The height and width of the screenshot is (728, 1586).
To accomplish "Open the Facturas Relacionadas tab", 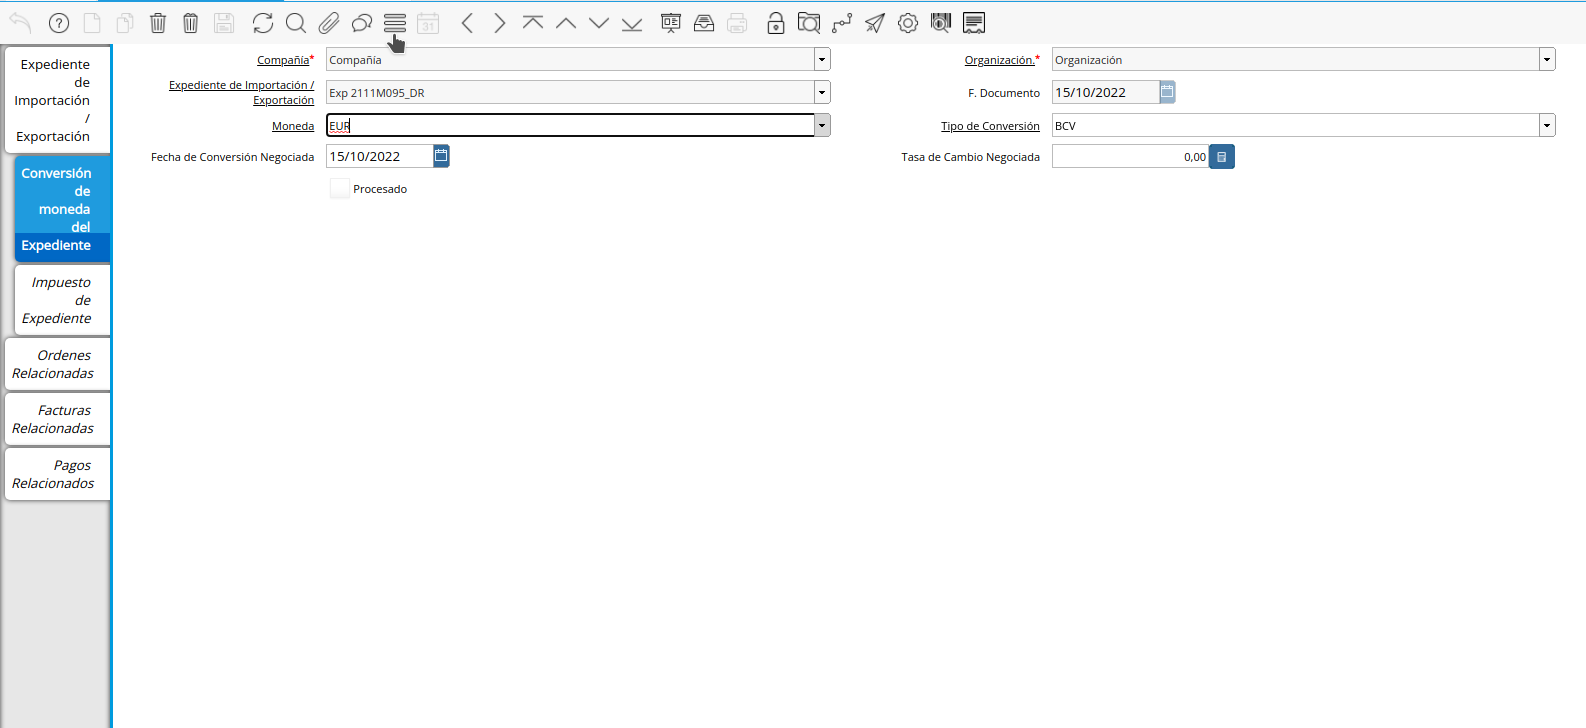I will pyautogui.click(x=58, y=419).
